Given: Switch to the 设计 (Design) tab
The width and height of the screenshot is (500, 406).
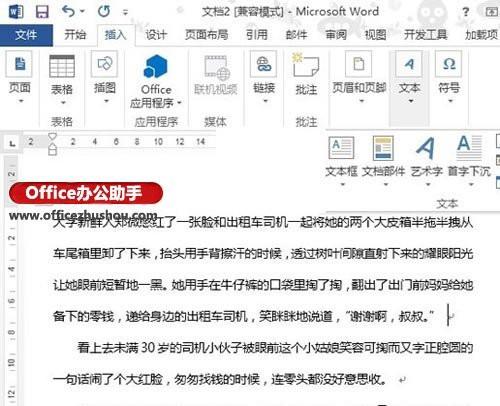Looking at the screenshot, I should pos(156,35).
